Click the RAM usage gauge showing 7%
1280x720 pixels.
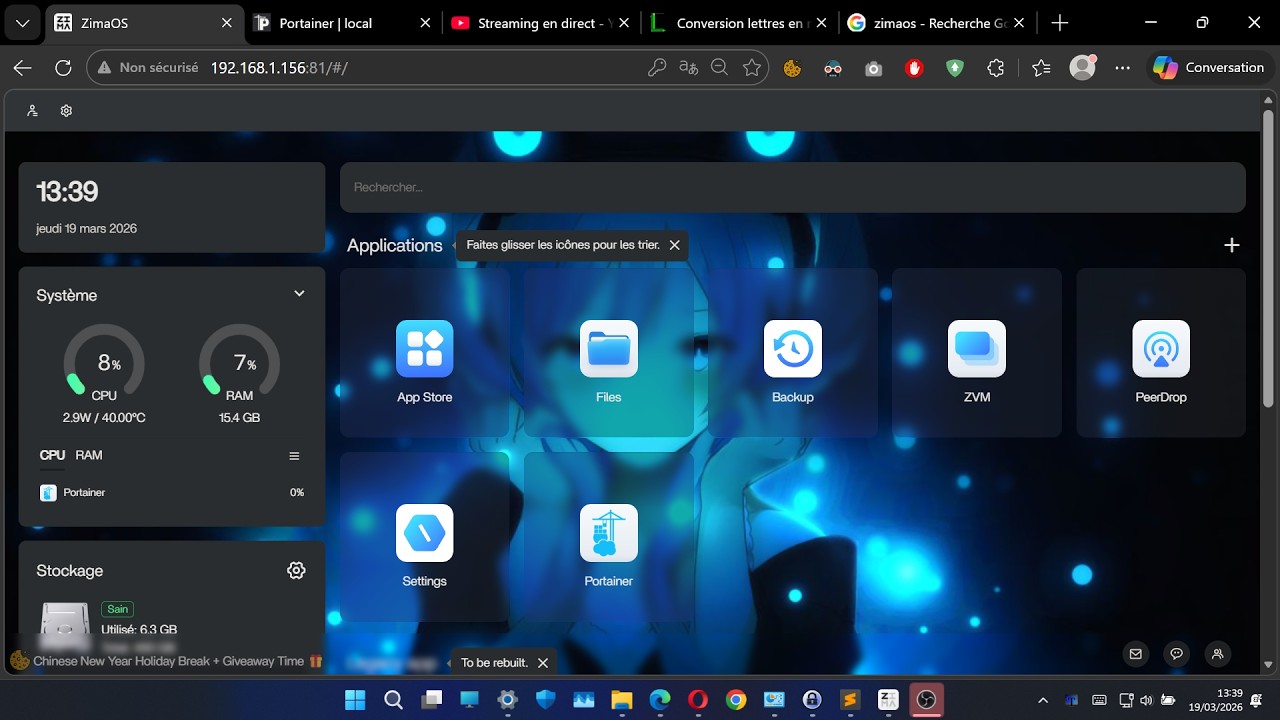[240, 363]
